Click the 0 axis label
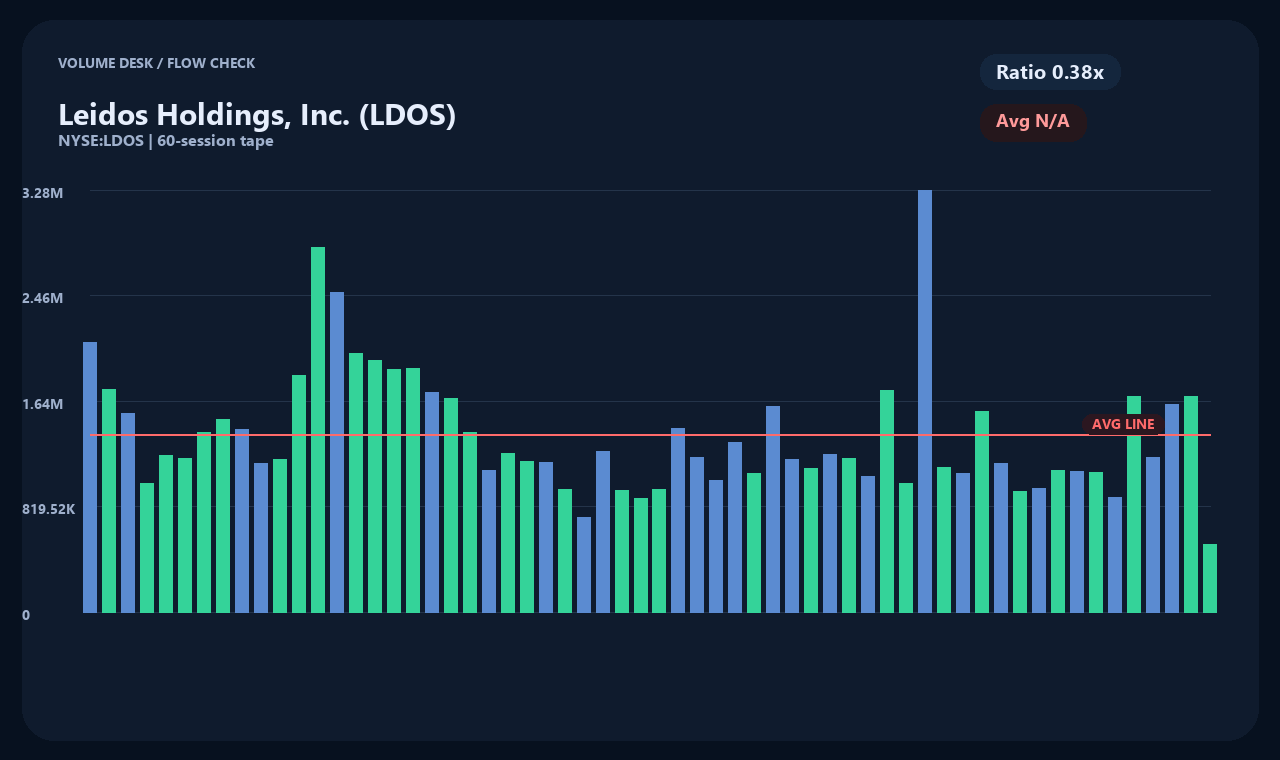The width and height of the screenshot is (1280, 760). 26,615
